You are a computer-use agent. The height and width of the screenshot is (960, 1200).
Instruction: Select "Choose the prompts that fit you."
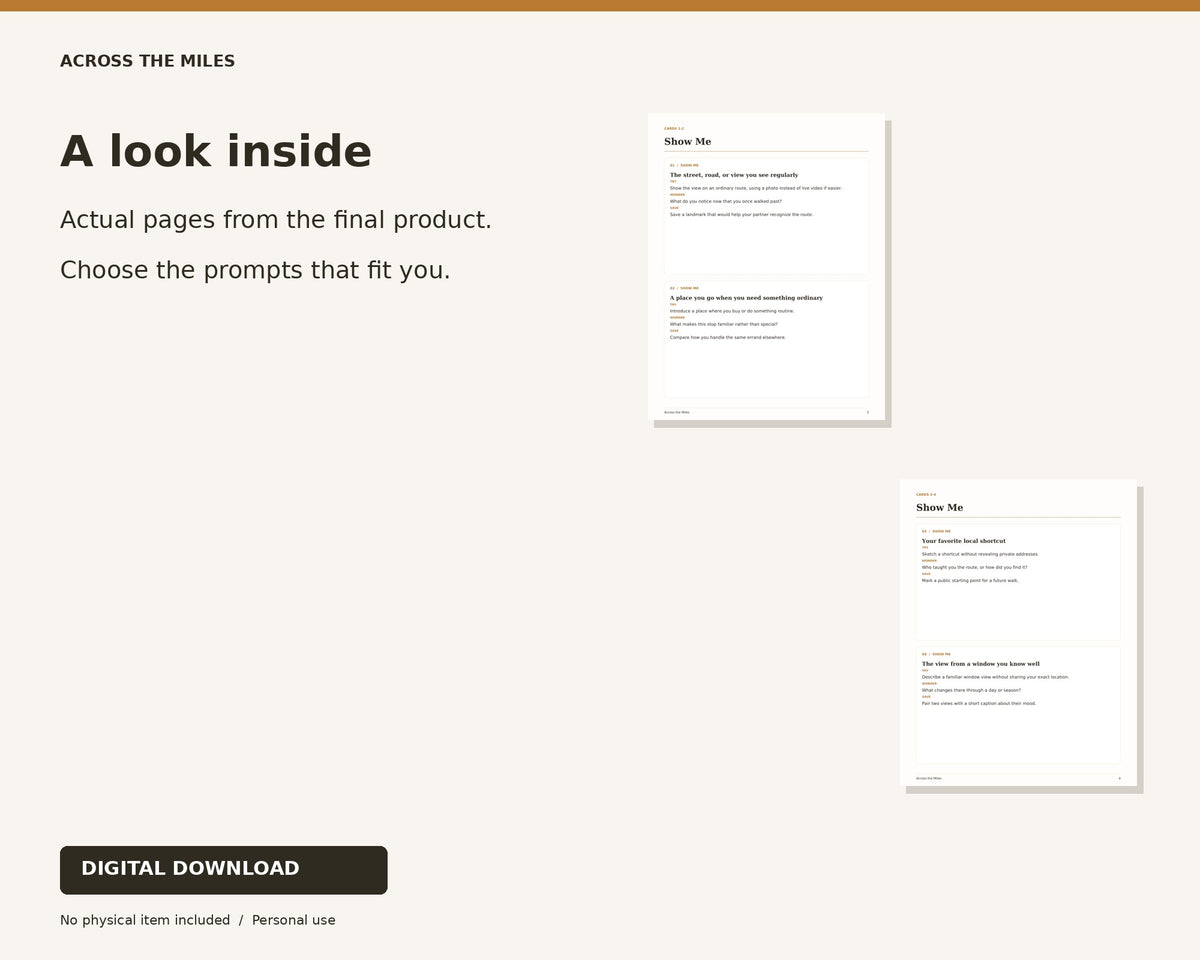255,270
